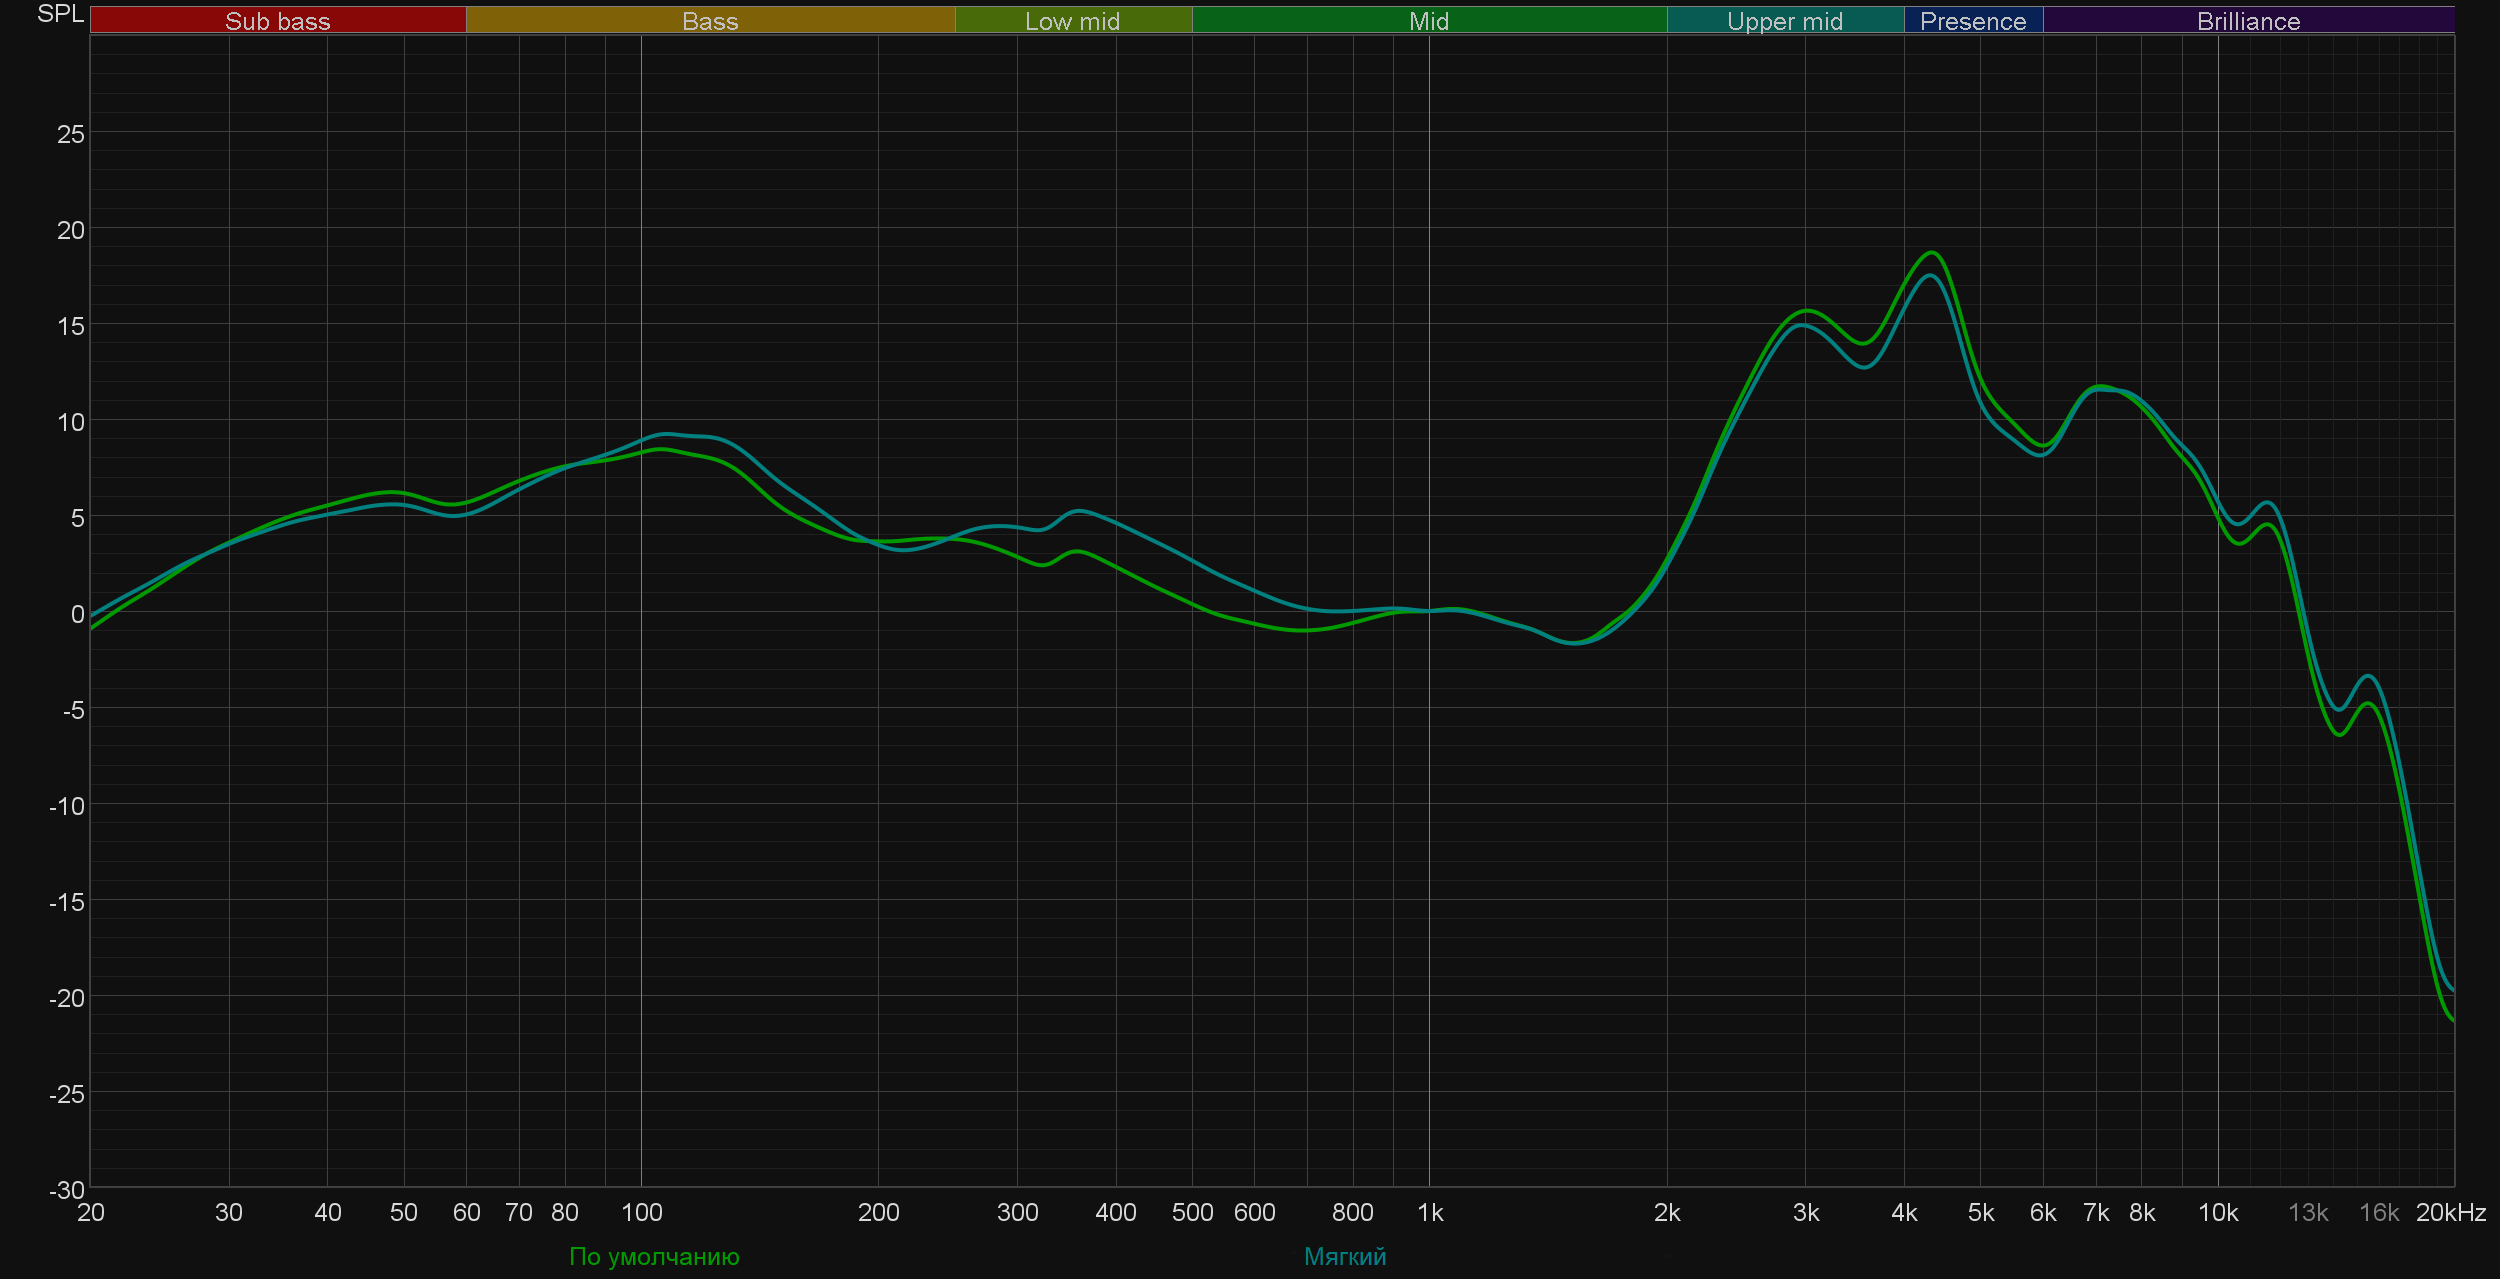This screenshot has width=2500, height=1279.
Task: Click the green curve peak near 4k
Action: [1931, 253]
